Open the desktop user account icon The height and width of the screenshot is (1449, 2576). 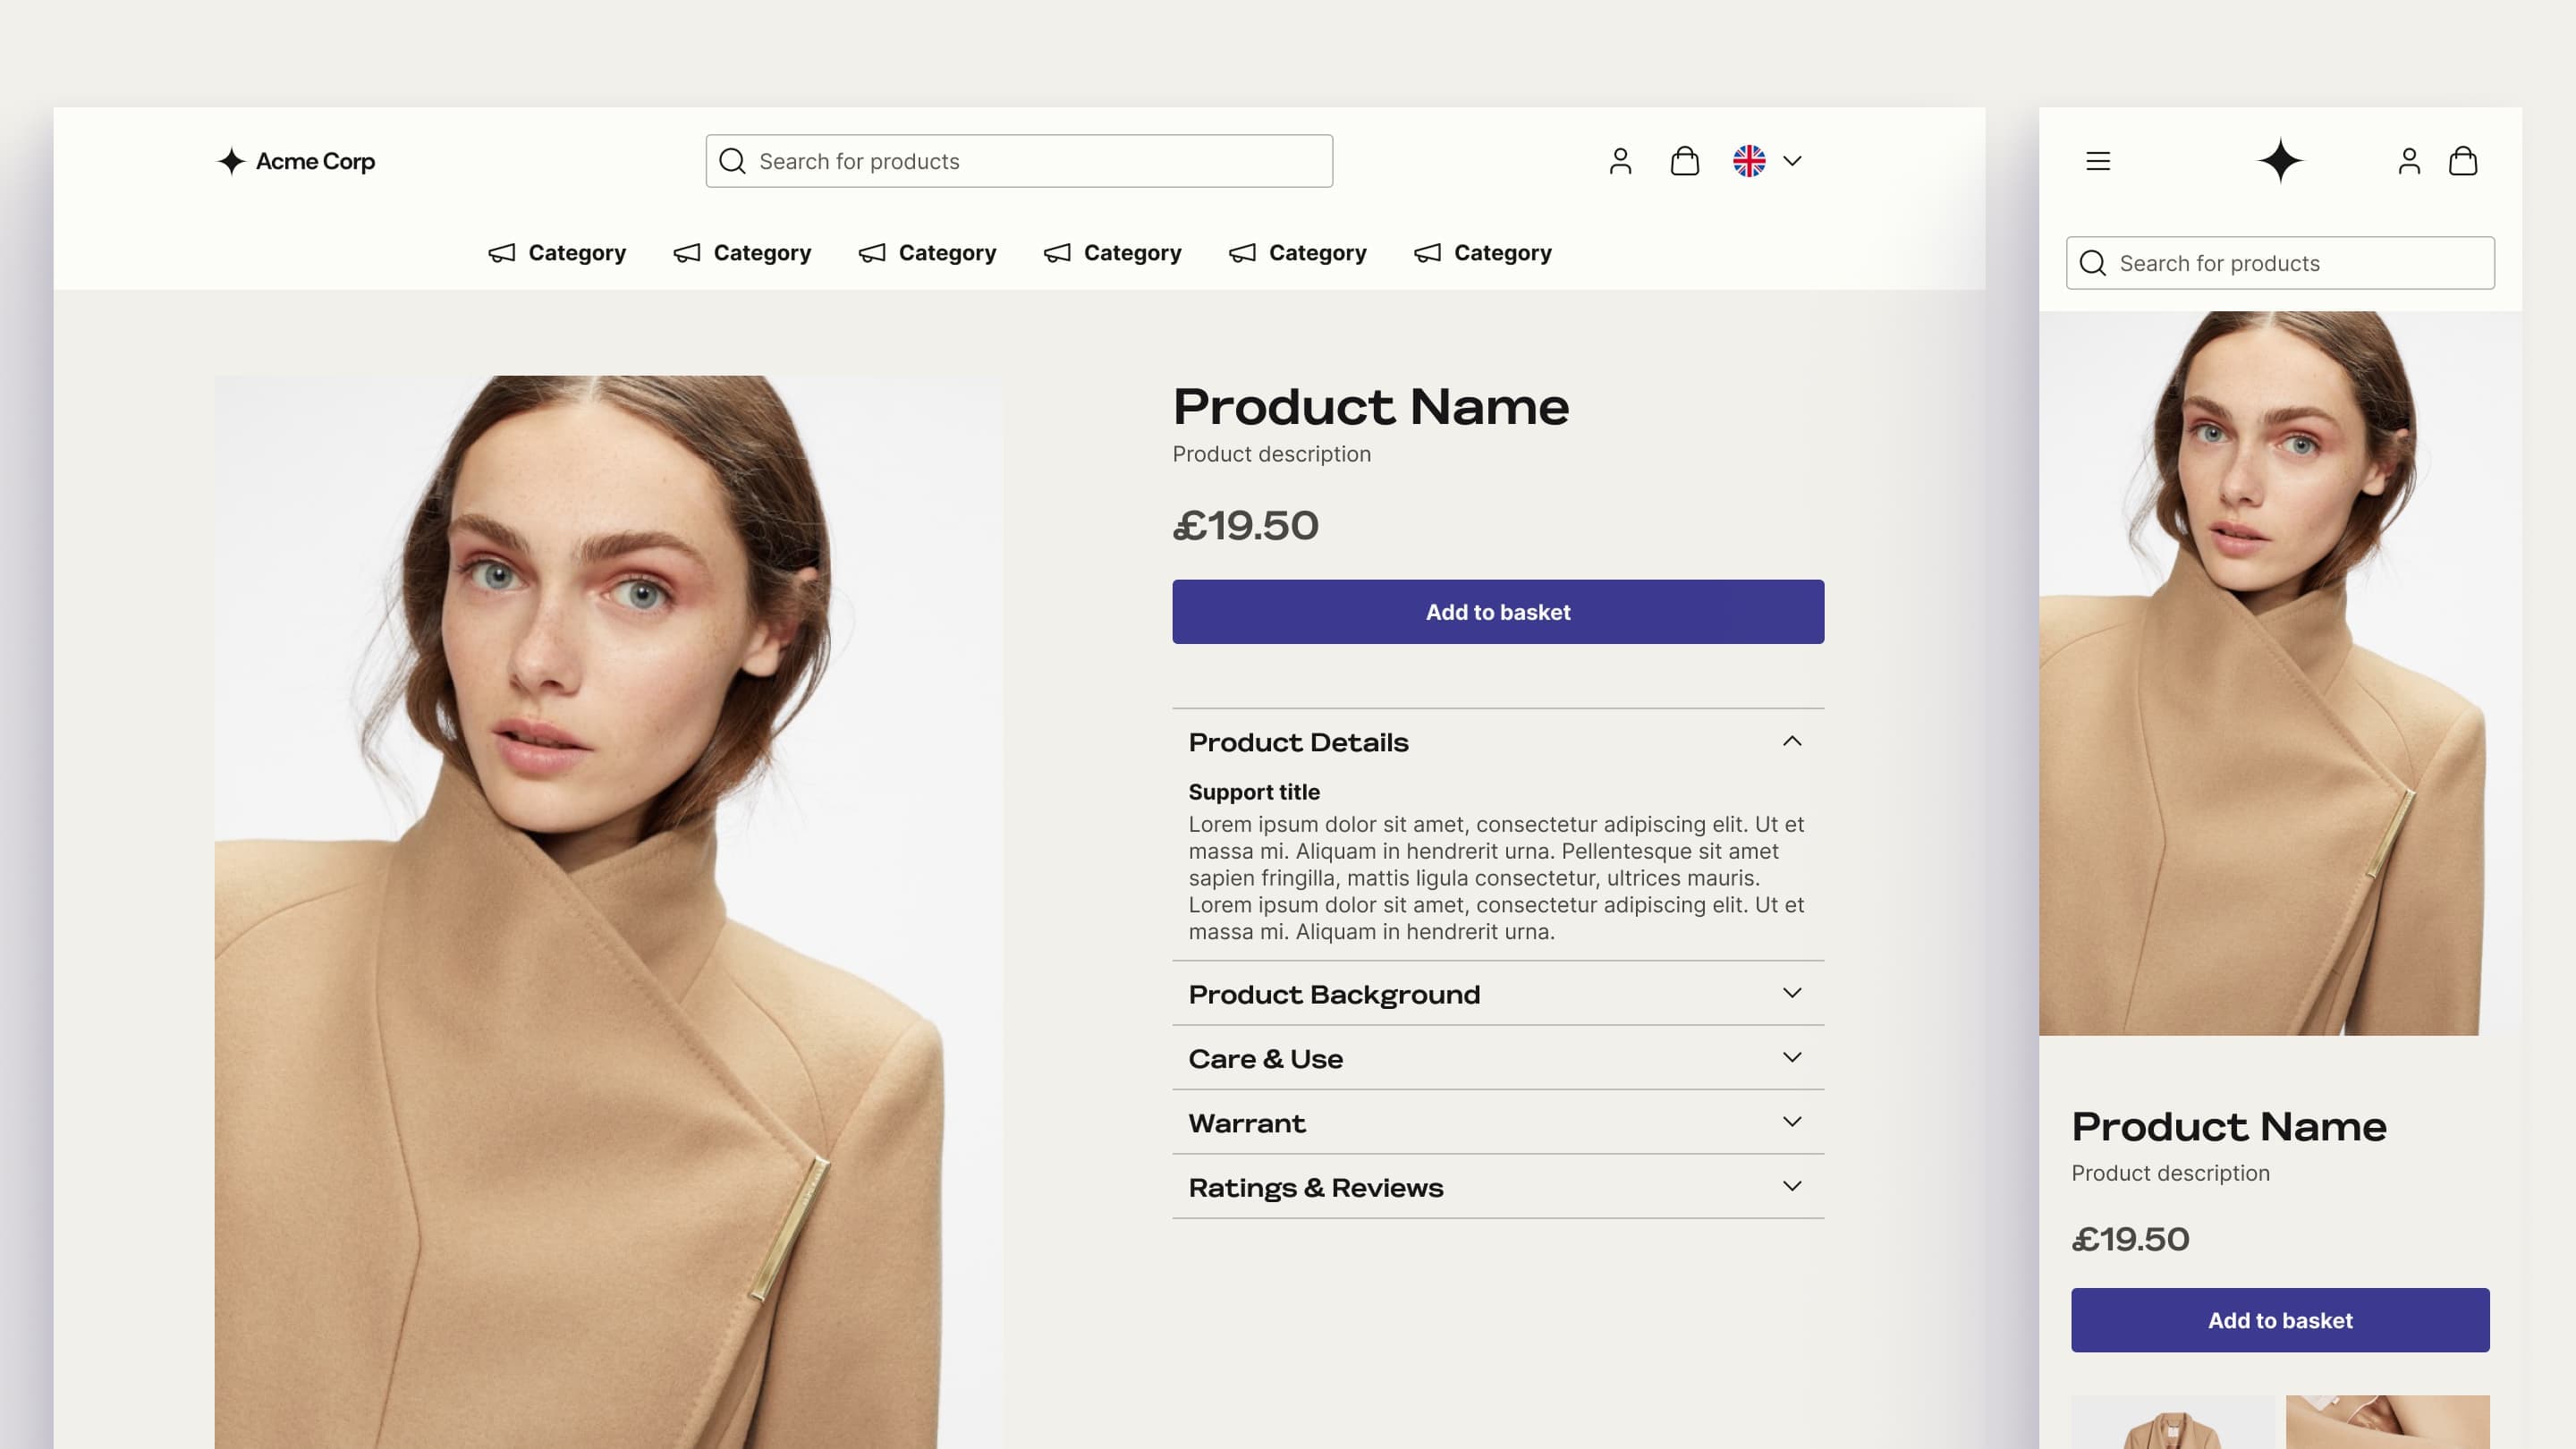pyautogui.click(x=1620, y=161)
